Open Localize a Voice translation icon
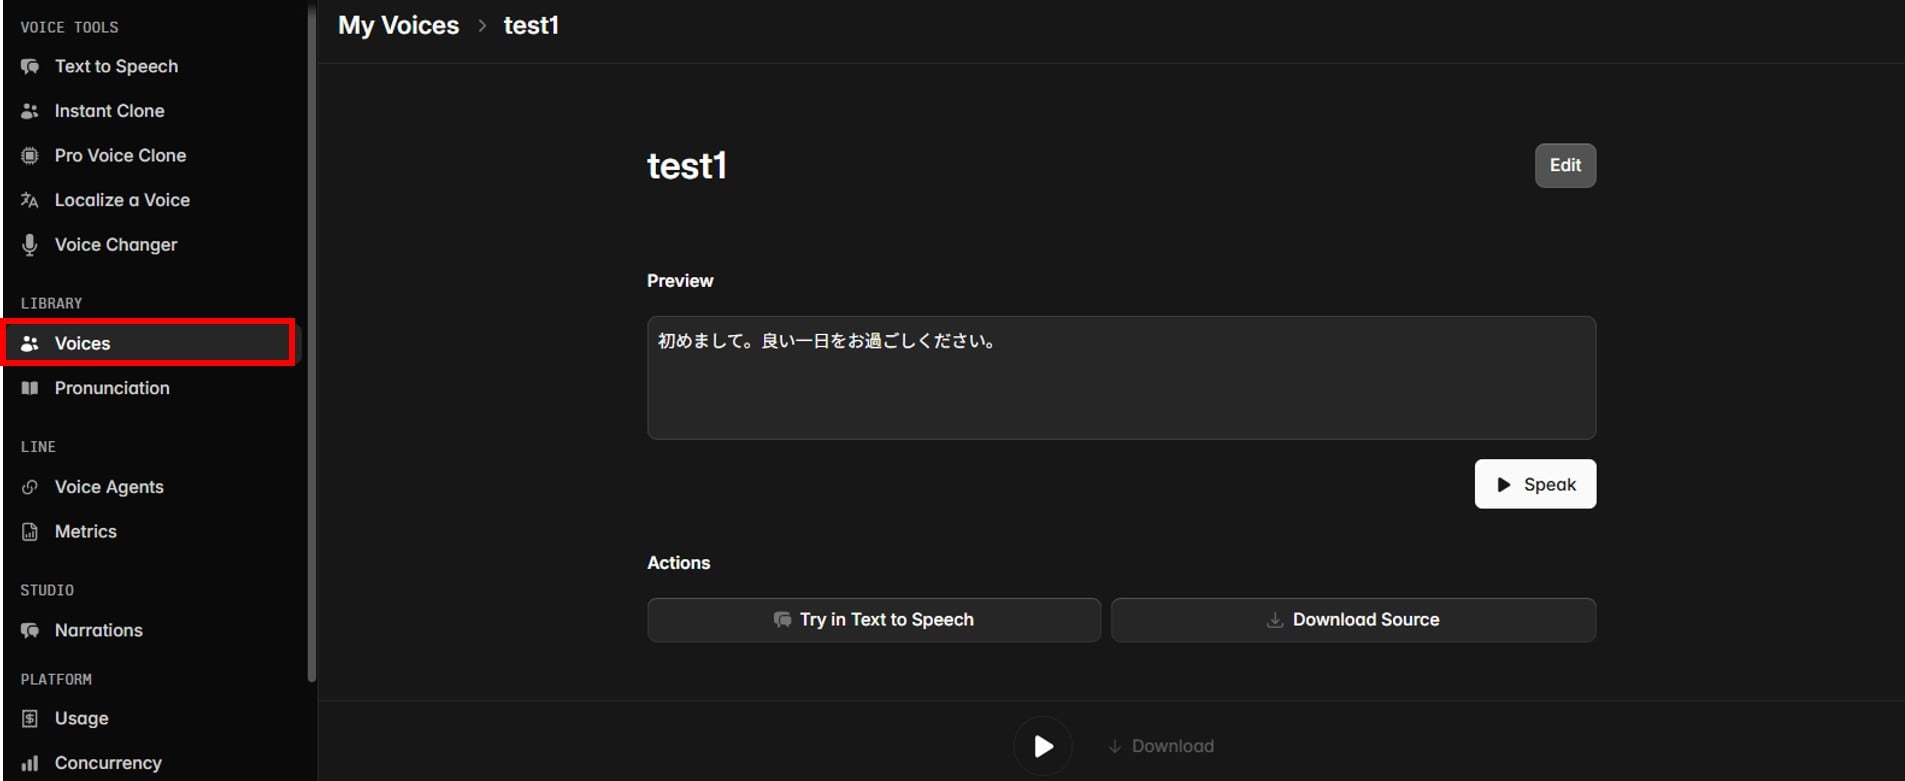 (x=30, y=200)
